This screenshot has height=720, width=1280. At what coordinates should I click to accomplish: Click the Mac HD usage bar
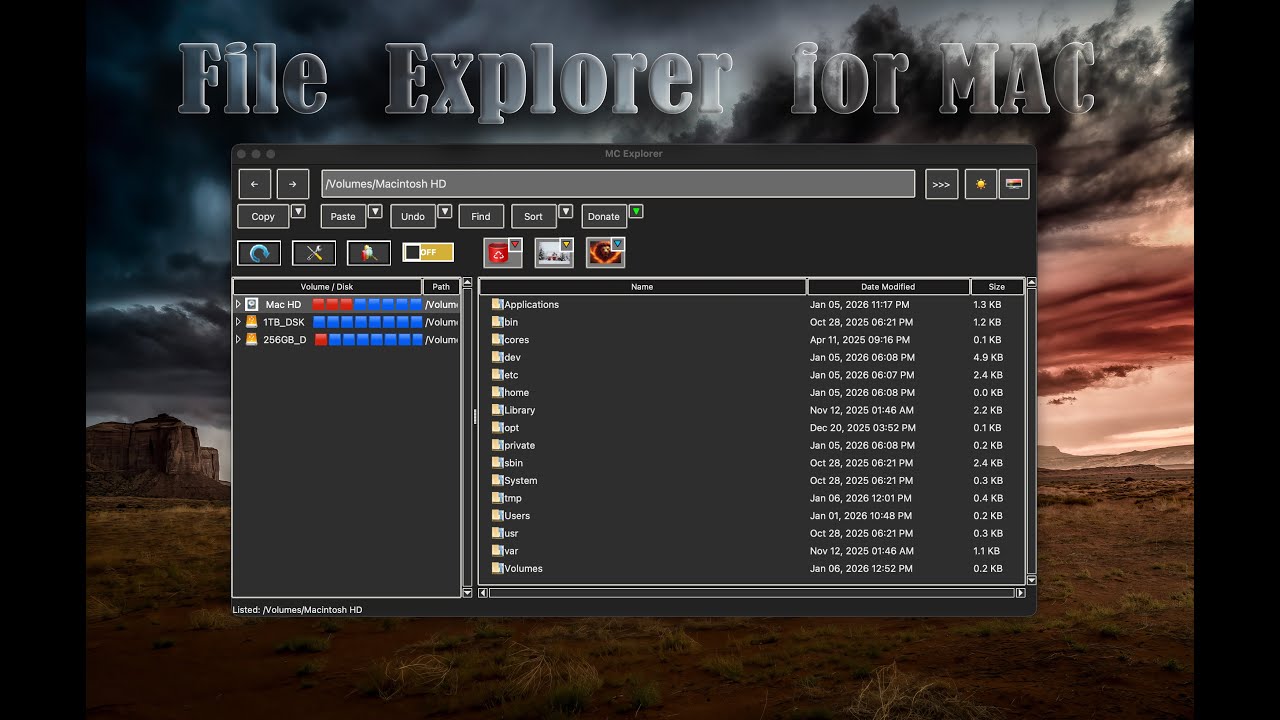coord(367,304)
